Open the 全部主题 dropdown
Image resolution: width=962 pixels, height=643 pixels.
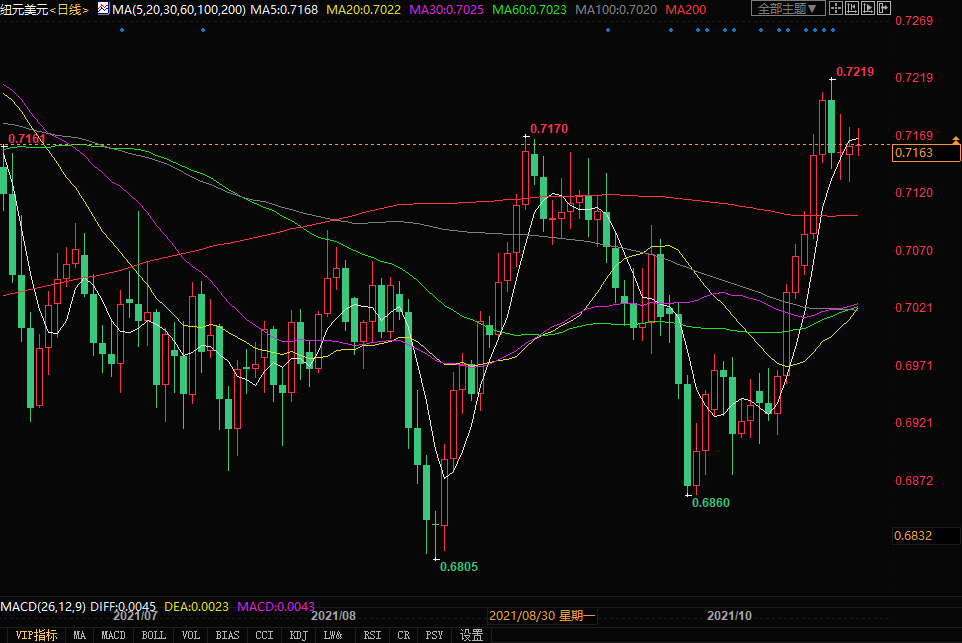click(x=786, y=8)
